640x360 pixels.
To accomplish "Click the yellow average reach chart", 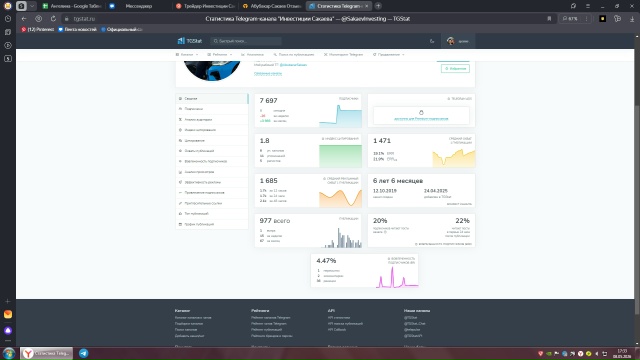I will (x=453, y=158).
